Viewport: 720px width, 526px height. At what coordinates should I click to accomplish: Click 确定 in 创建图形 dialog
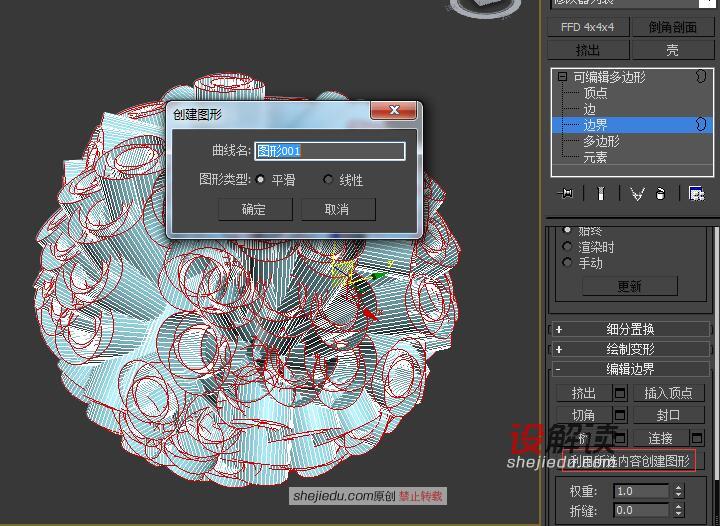[255, 209]
